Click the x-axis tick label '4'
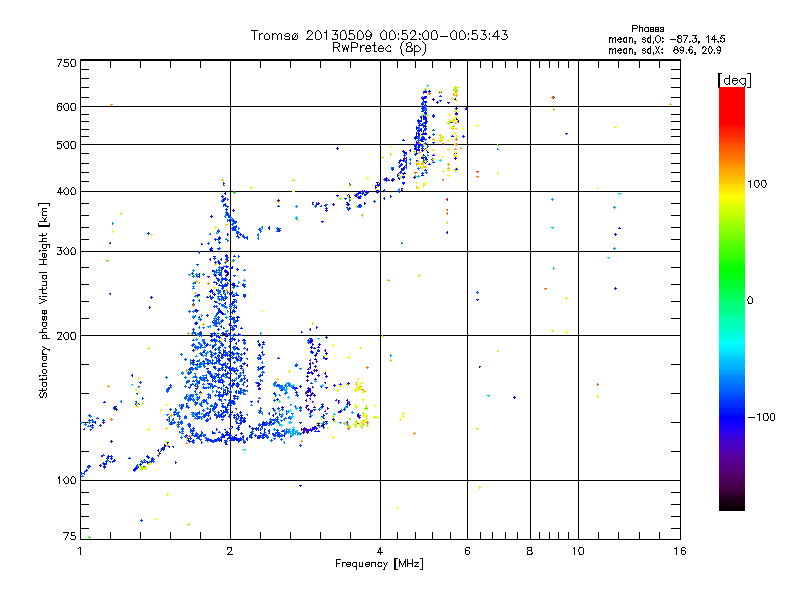 point(380,551)
